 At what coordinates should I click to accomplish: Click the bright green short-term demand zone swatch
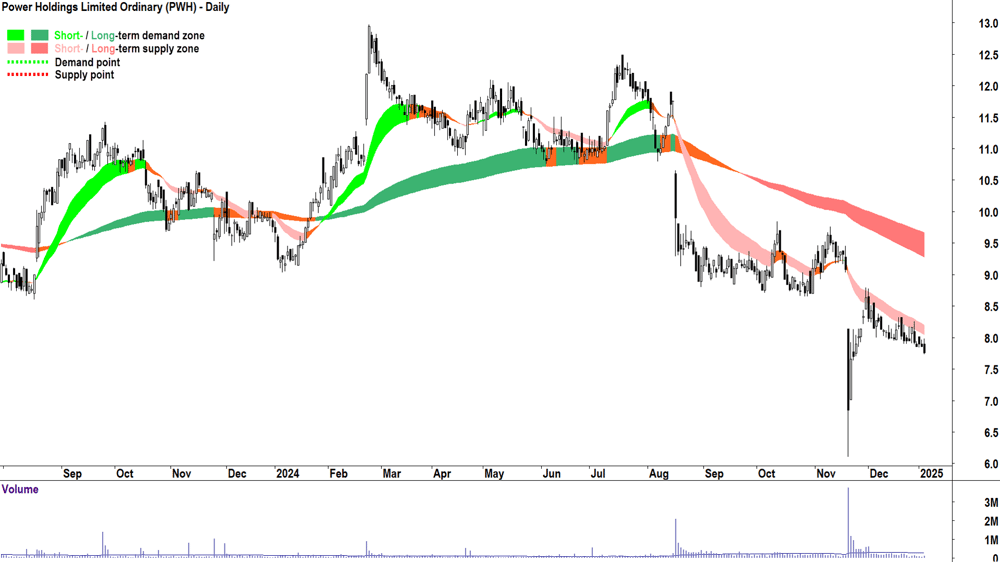[16, 36]
